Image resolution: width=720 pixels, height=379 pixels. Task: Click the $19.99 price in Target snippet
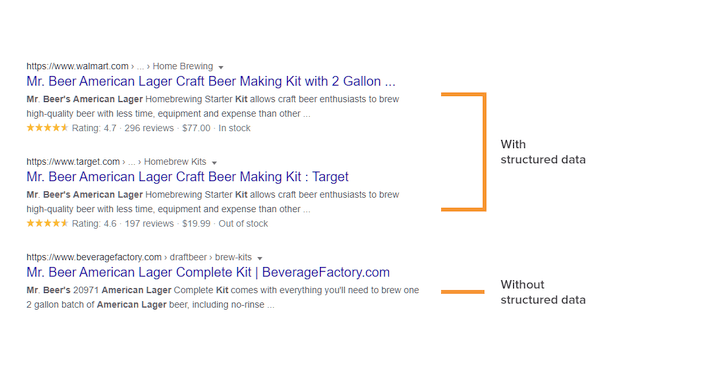(196, 224)
